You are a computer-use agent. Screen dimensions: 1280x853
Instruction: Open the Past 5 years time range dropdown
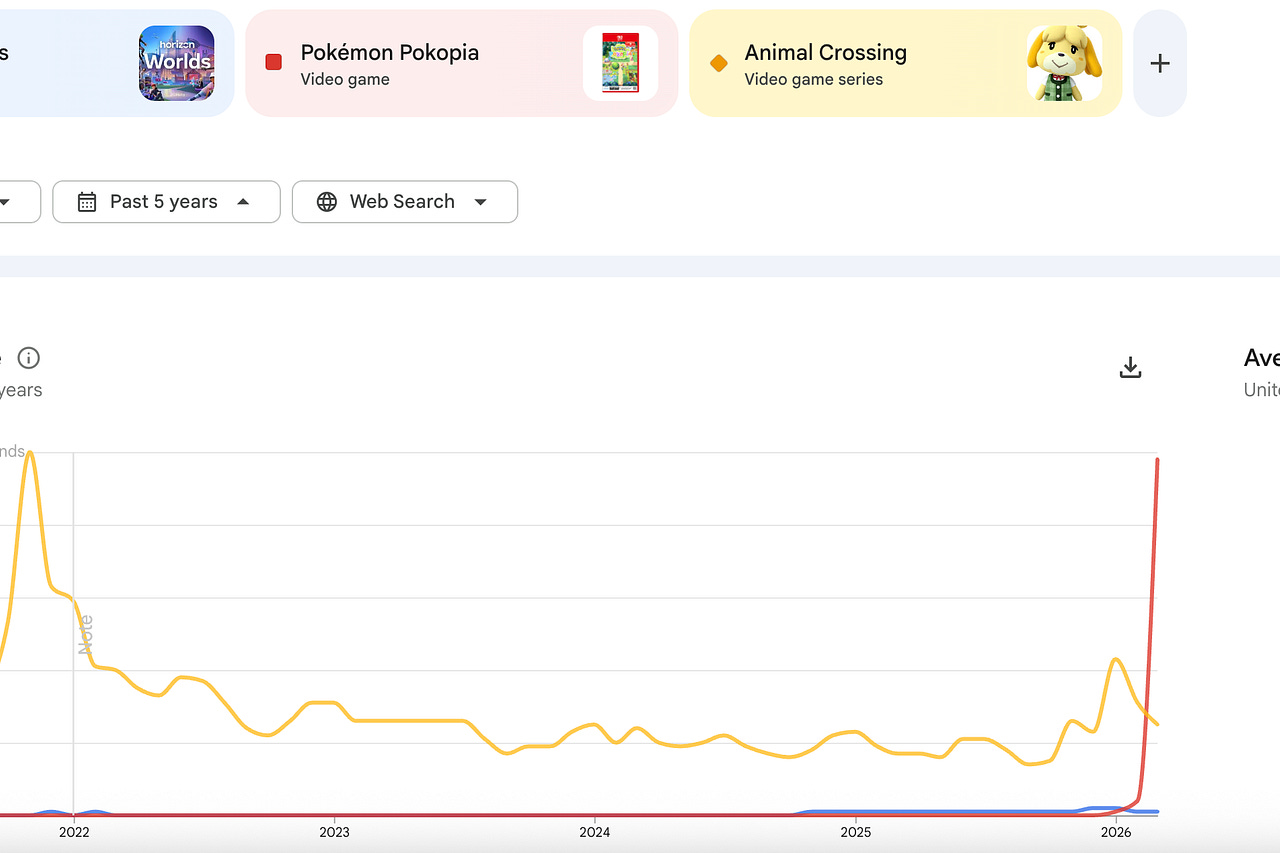coord(166,202)
